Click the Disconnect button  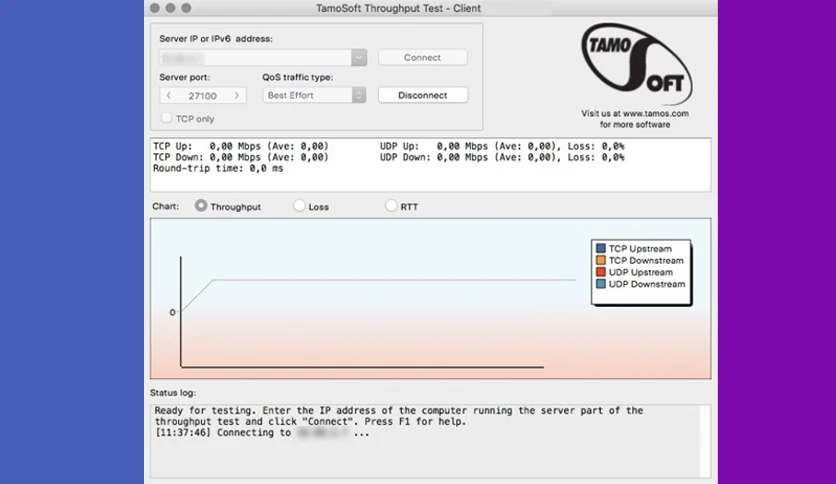coord(423,95)
